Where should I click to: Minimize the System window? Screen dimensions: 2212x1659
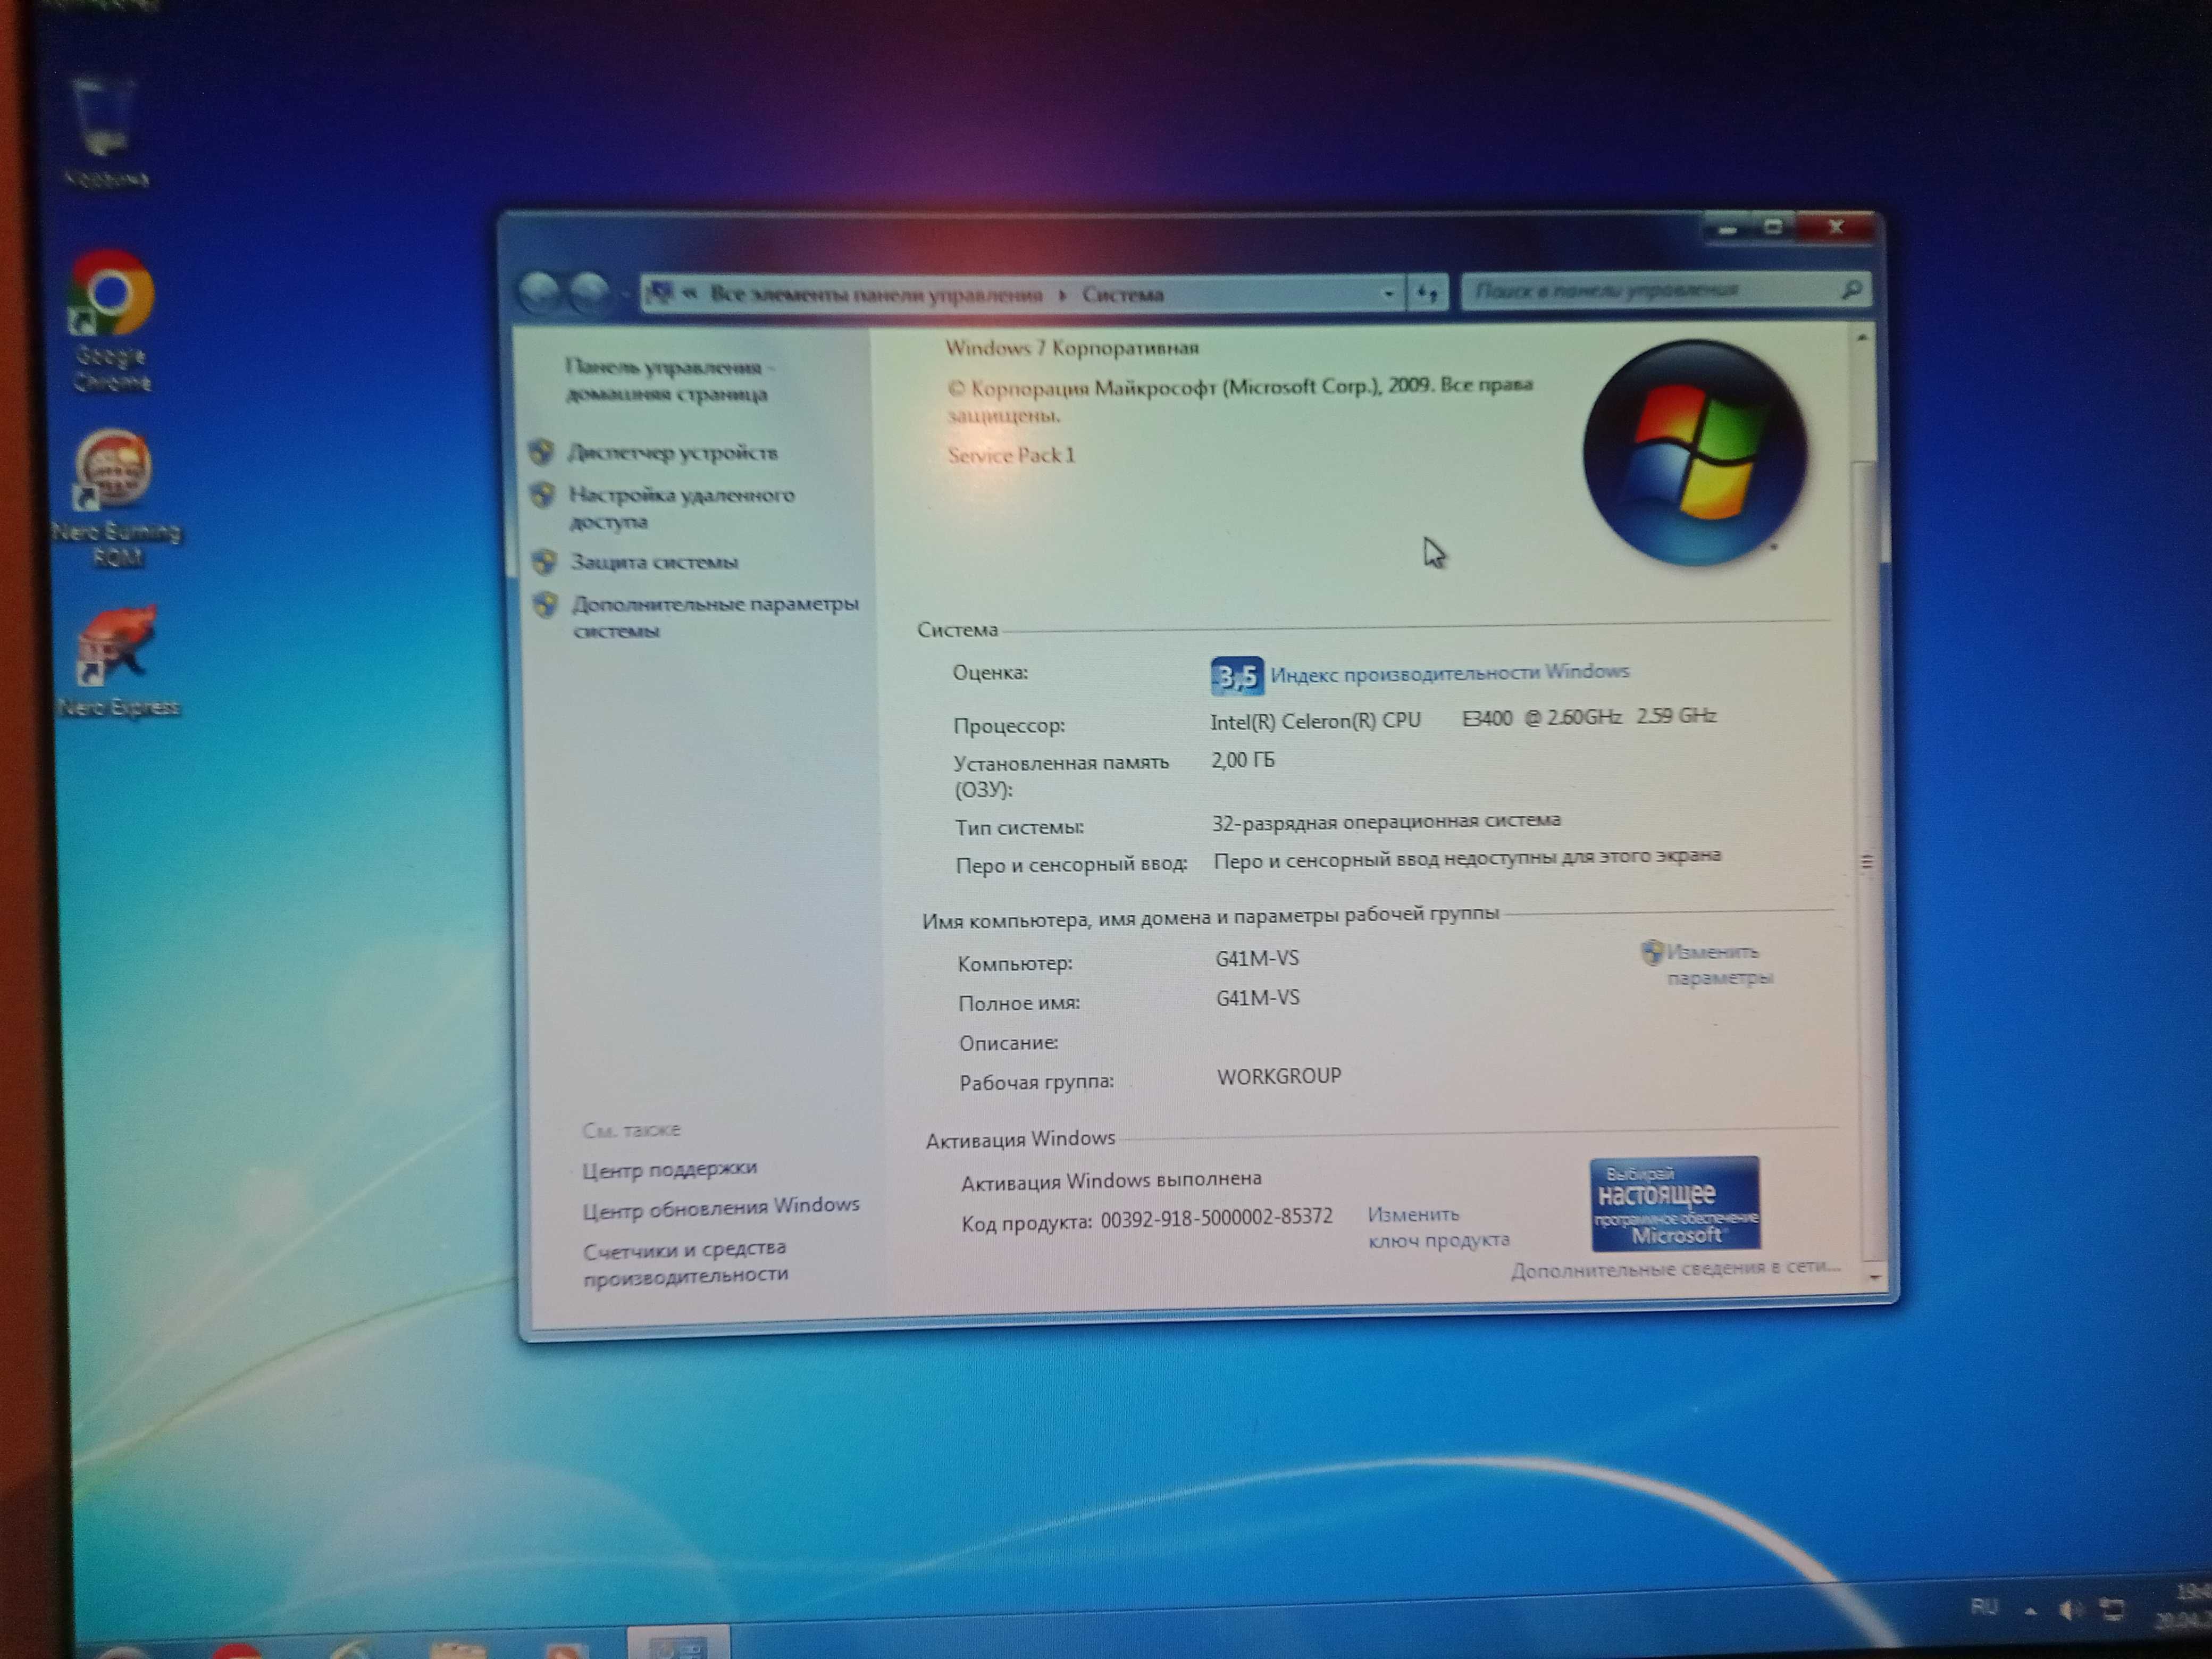point(1727,229)
